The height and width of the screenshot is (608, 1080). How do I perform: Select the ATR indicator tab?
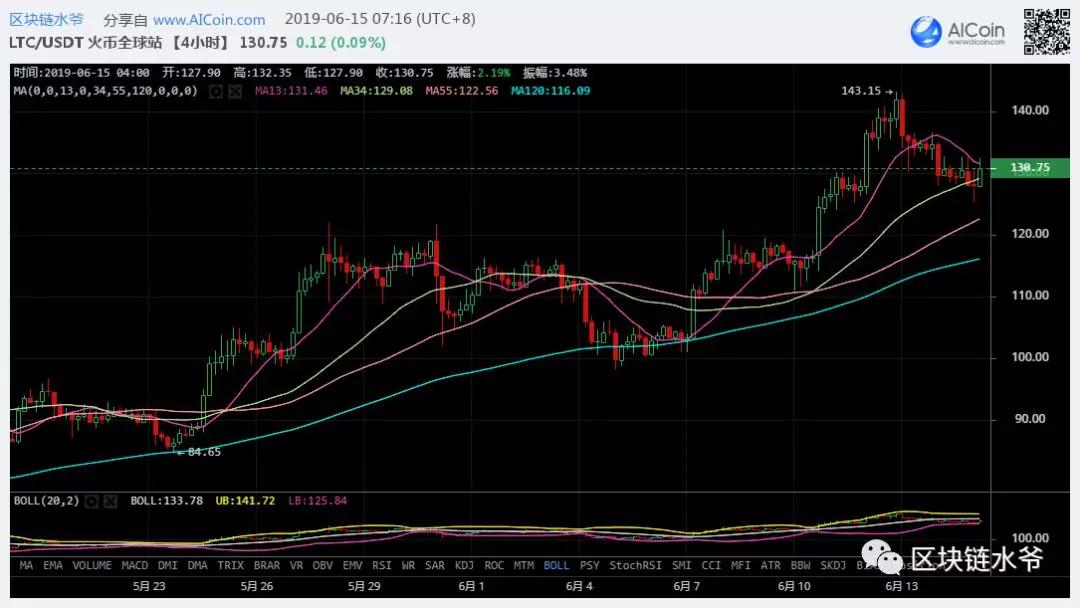pos(770,565)
